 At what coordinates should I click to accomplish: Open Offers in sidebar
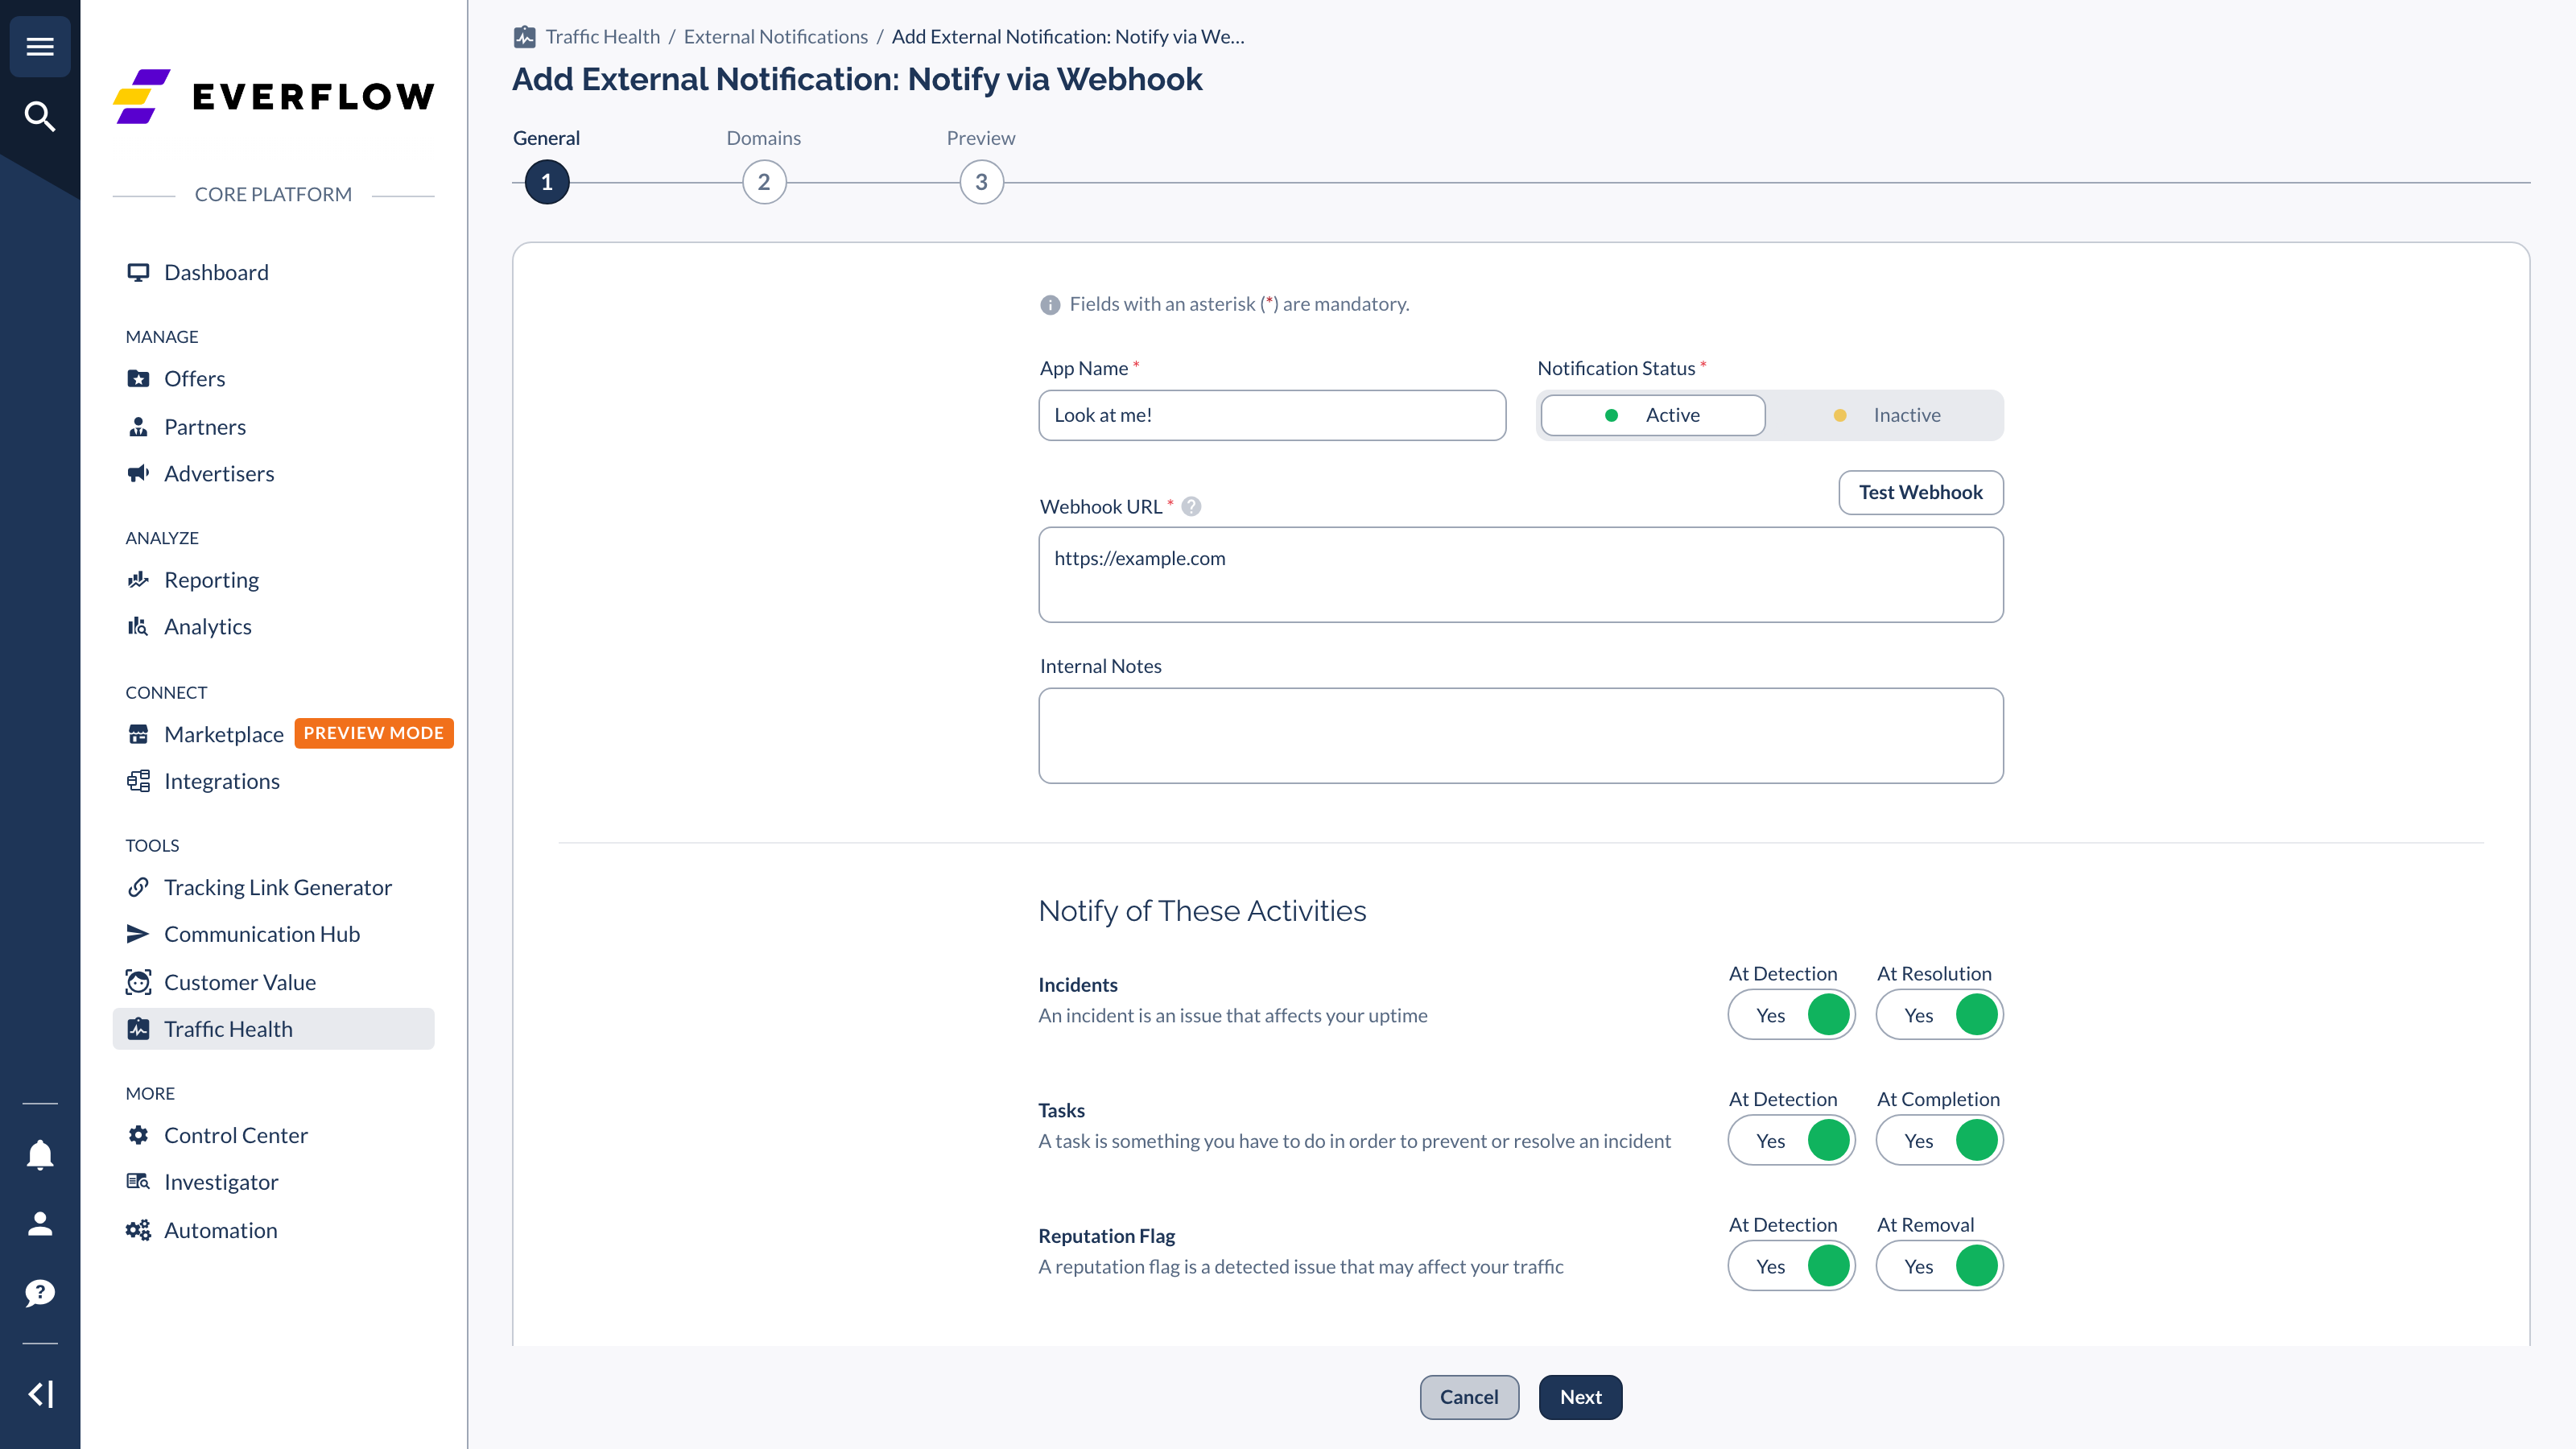pyautogui.click(x=194, y=379)
